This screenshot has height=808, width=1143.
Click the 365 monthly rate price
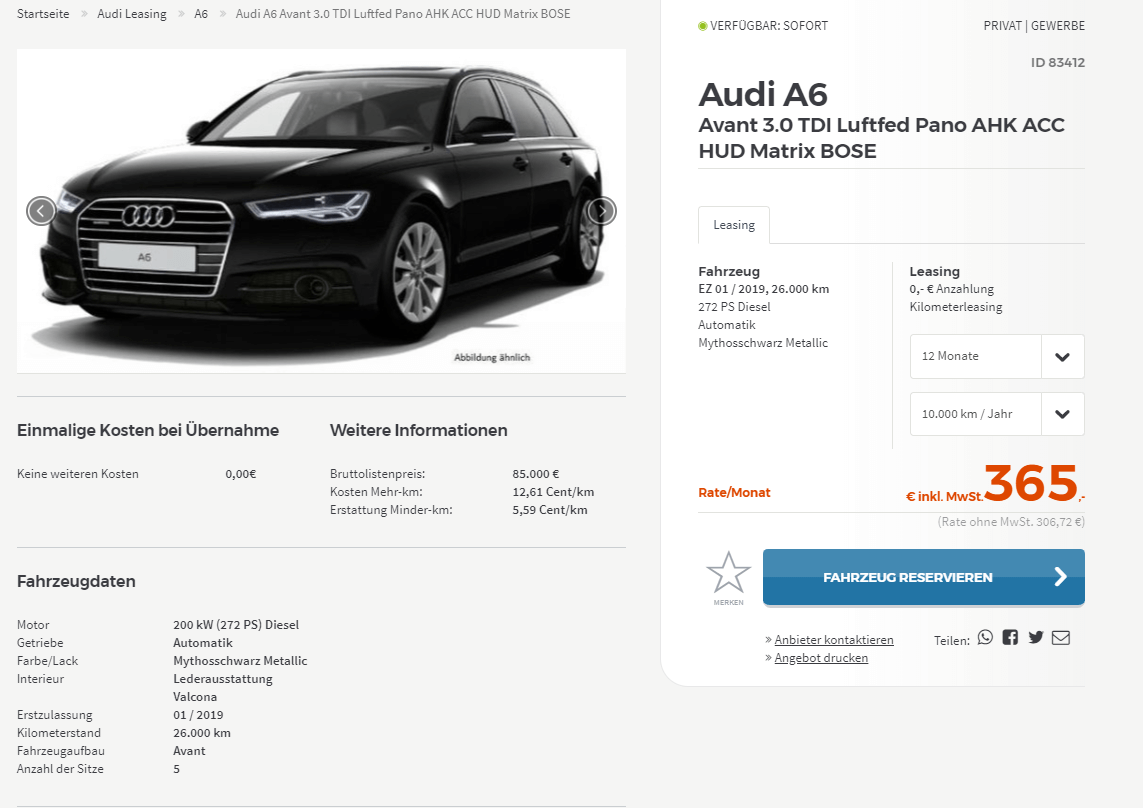click(1030, 483)
